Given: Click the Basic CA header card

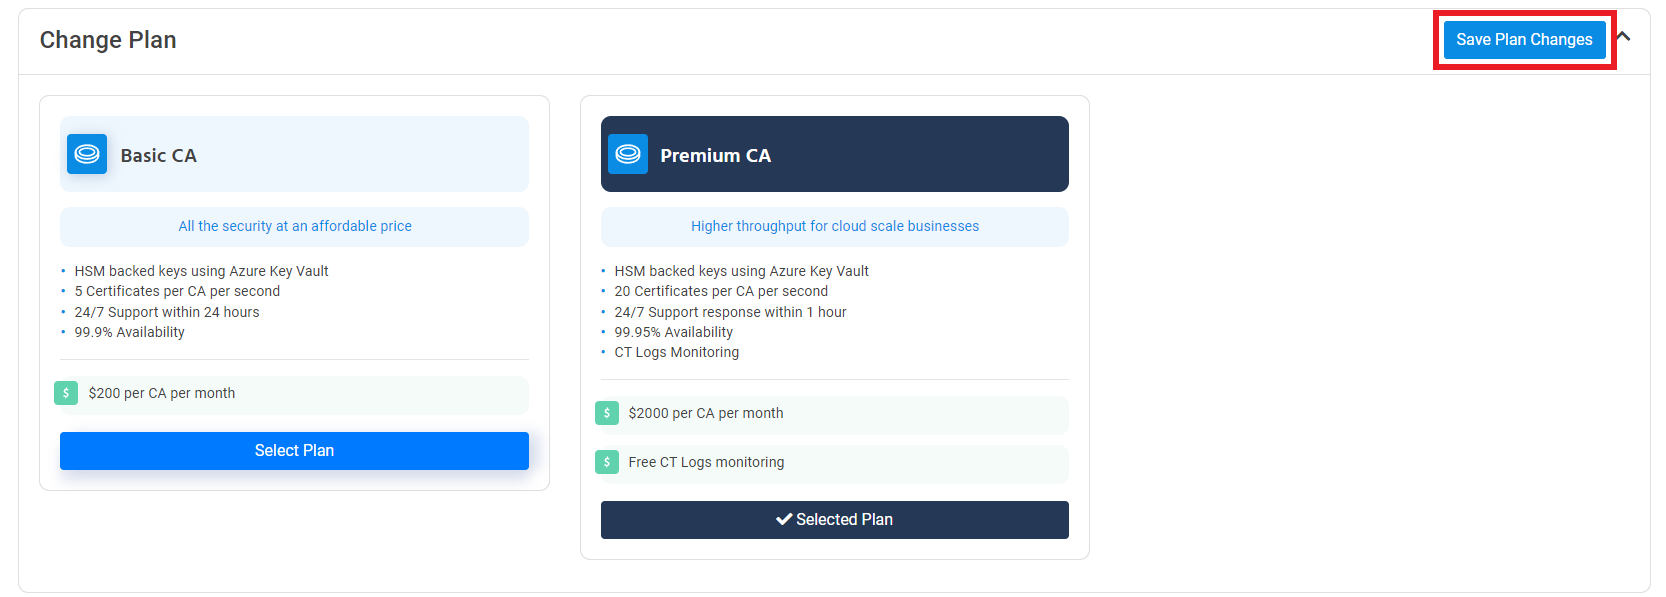Looking at the screenshot, I should point(294,154).
